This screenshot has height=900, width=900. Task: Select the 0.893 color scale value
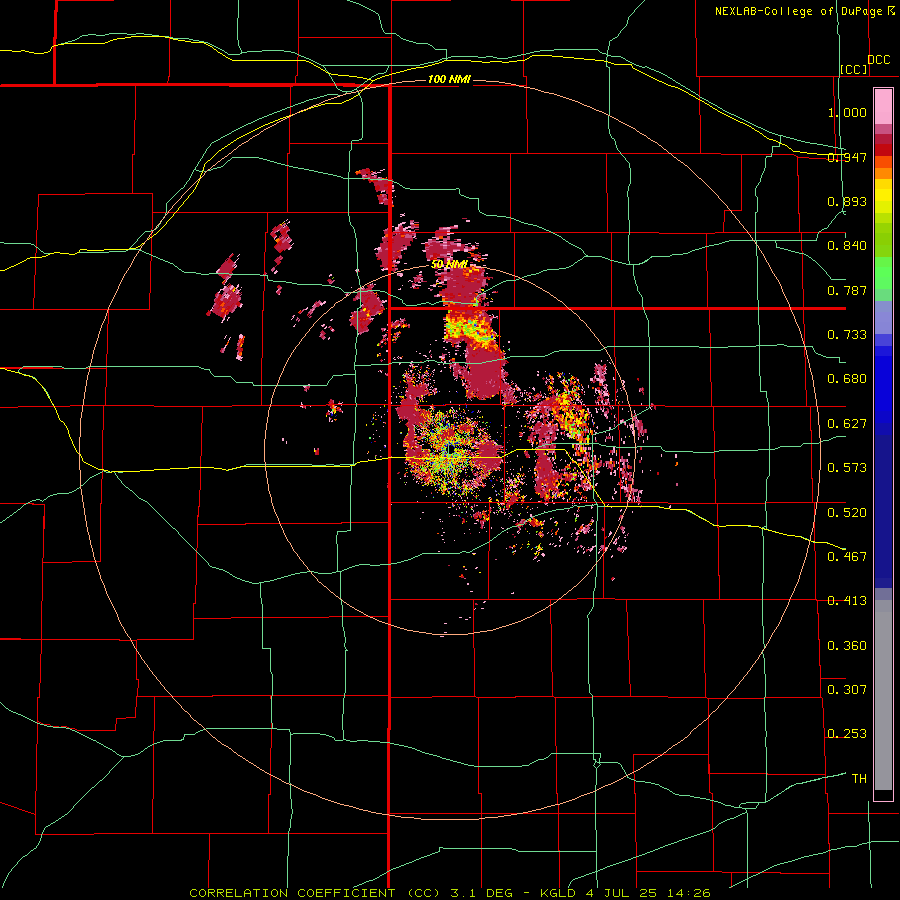[x=847, y=201]
